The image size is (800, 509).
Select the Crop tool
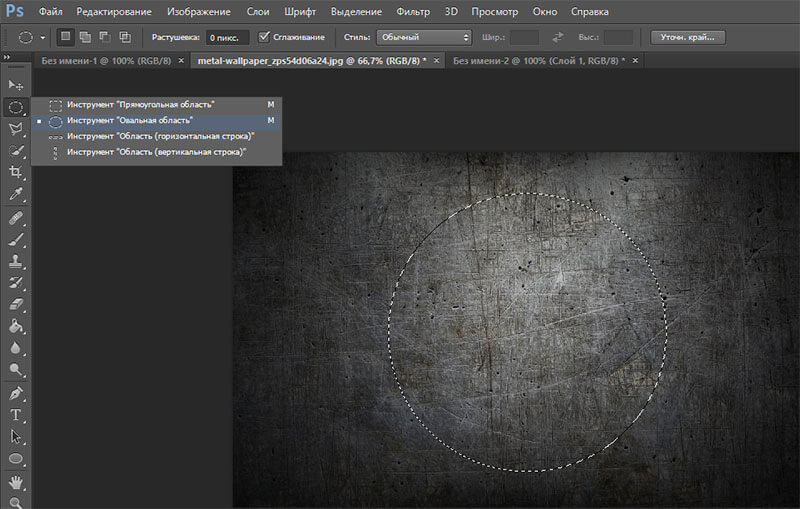15,172
